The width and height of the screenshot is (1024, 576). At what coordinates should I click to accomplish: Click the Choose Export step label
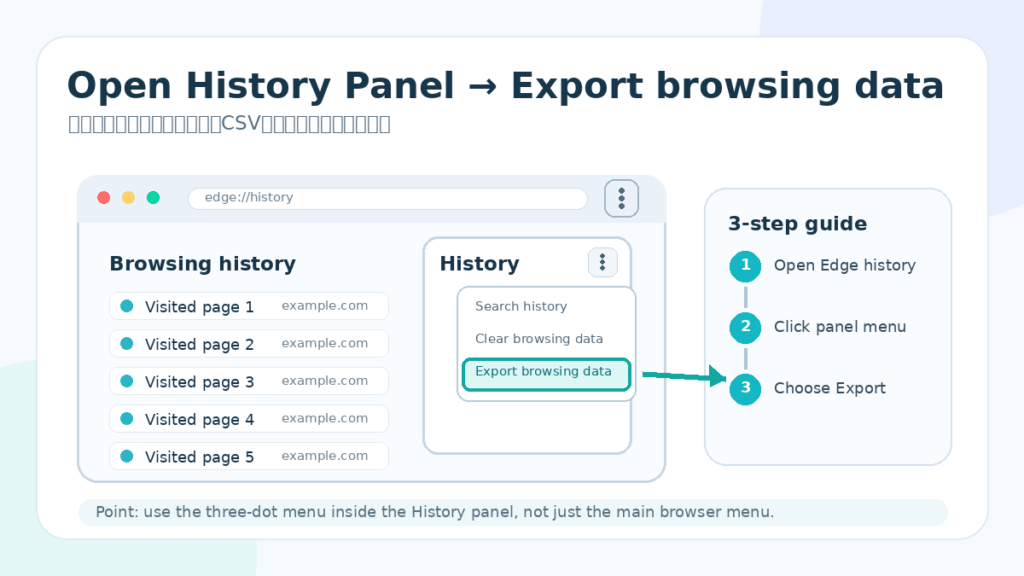click(829, 389)
